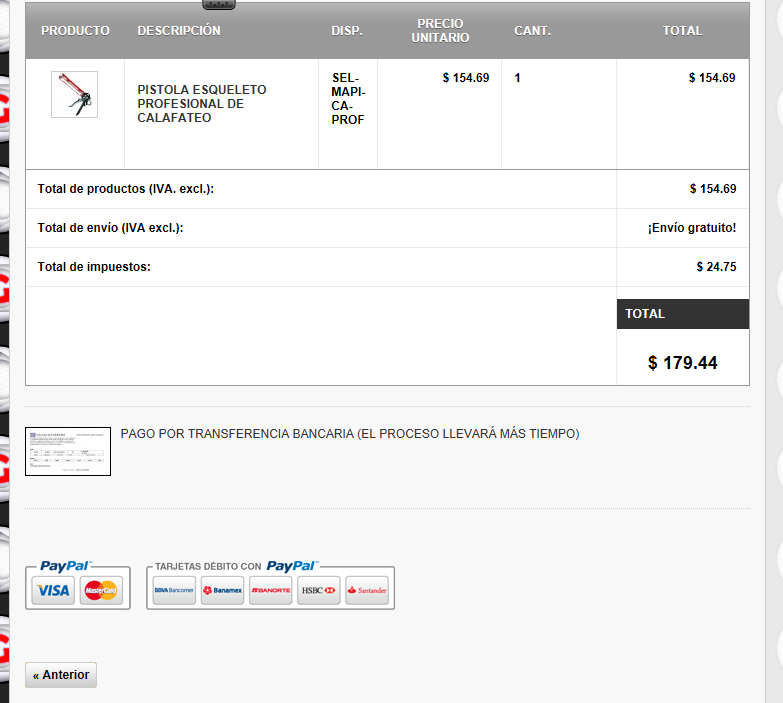Click the DESCRIPCIÓN column header
Viewport: 783px width, 703px height.
pyautogui.click(x=179, y=30)
